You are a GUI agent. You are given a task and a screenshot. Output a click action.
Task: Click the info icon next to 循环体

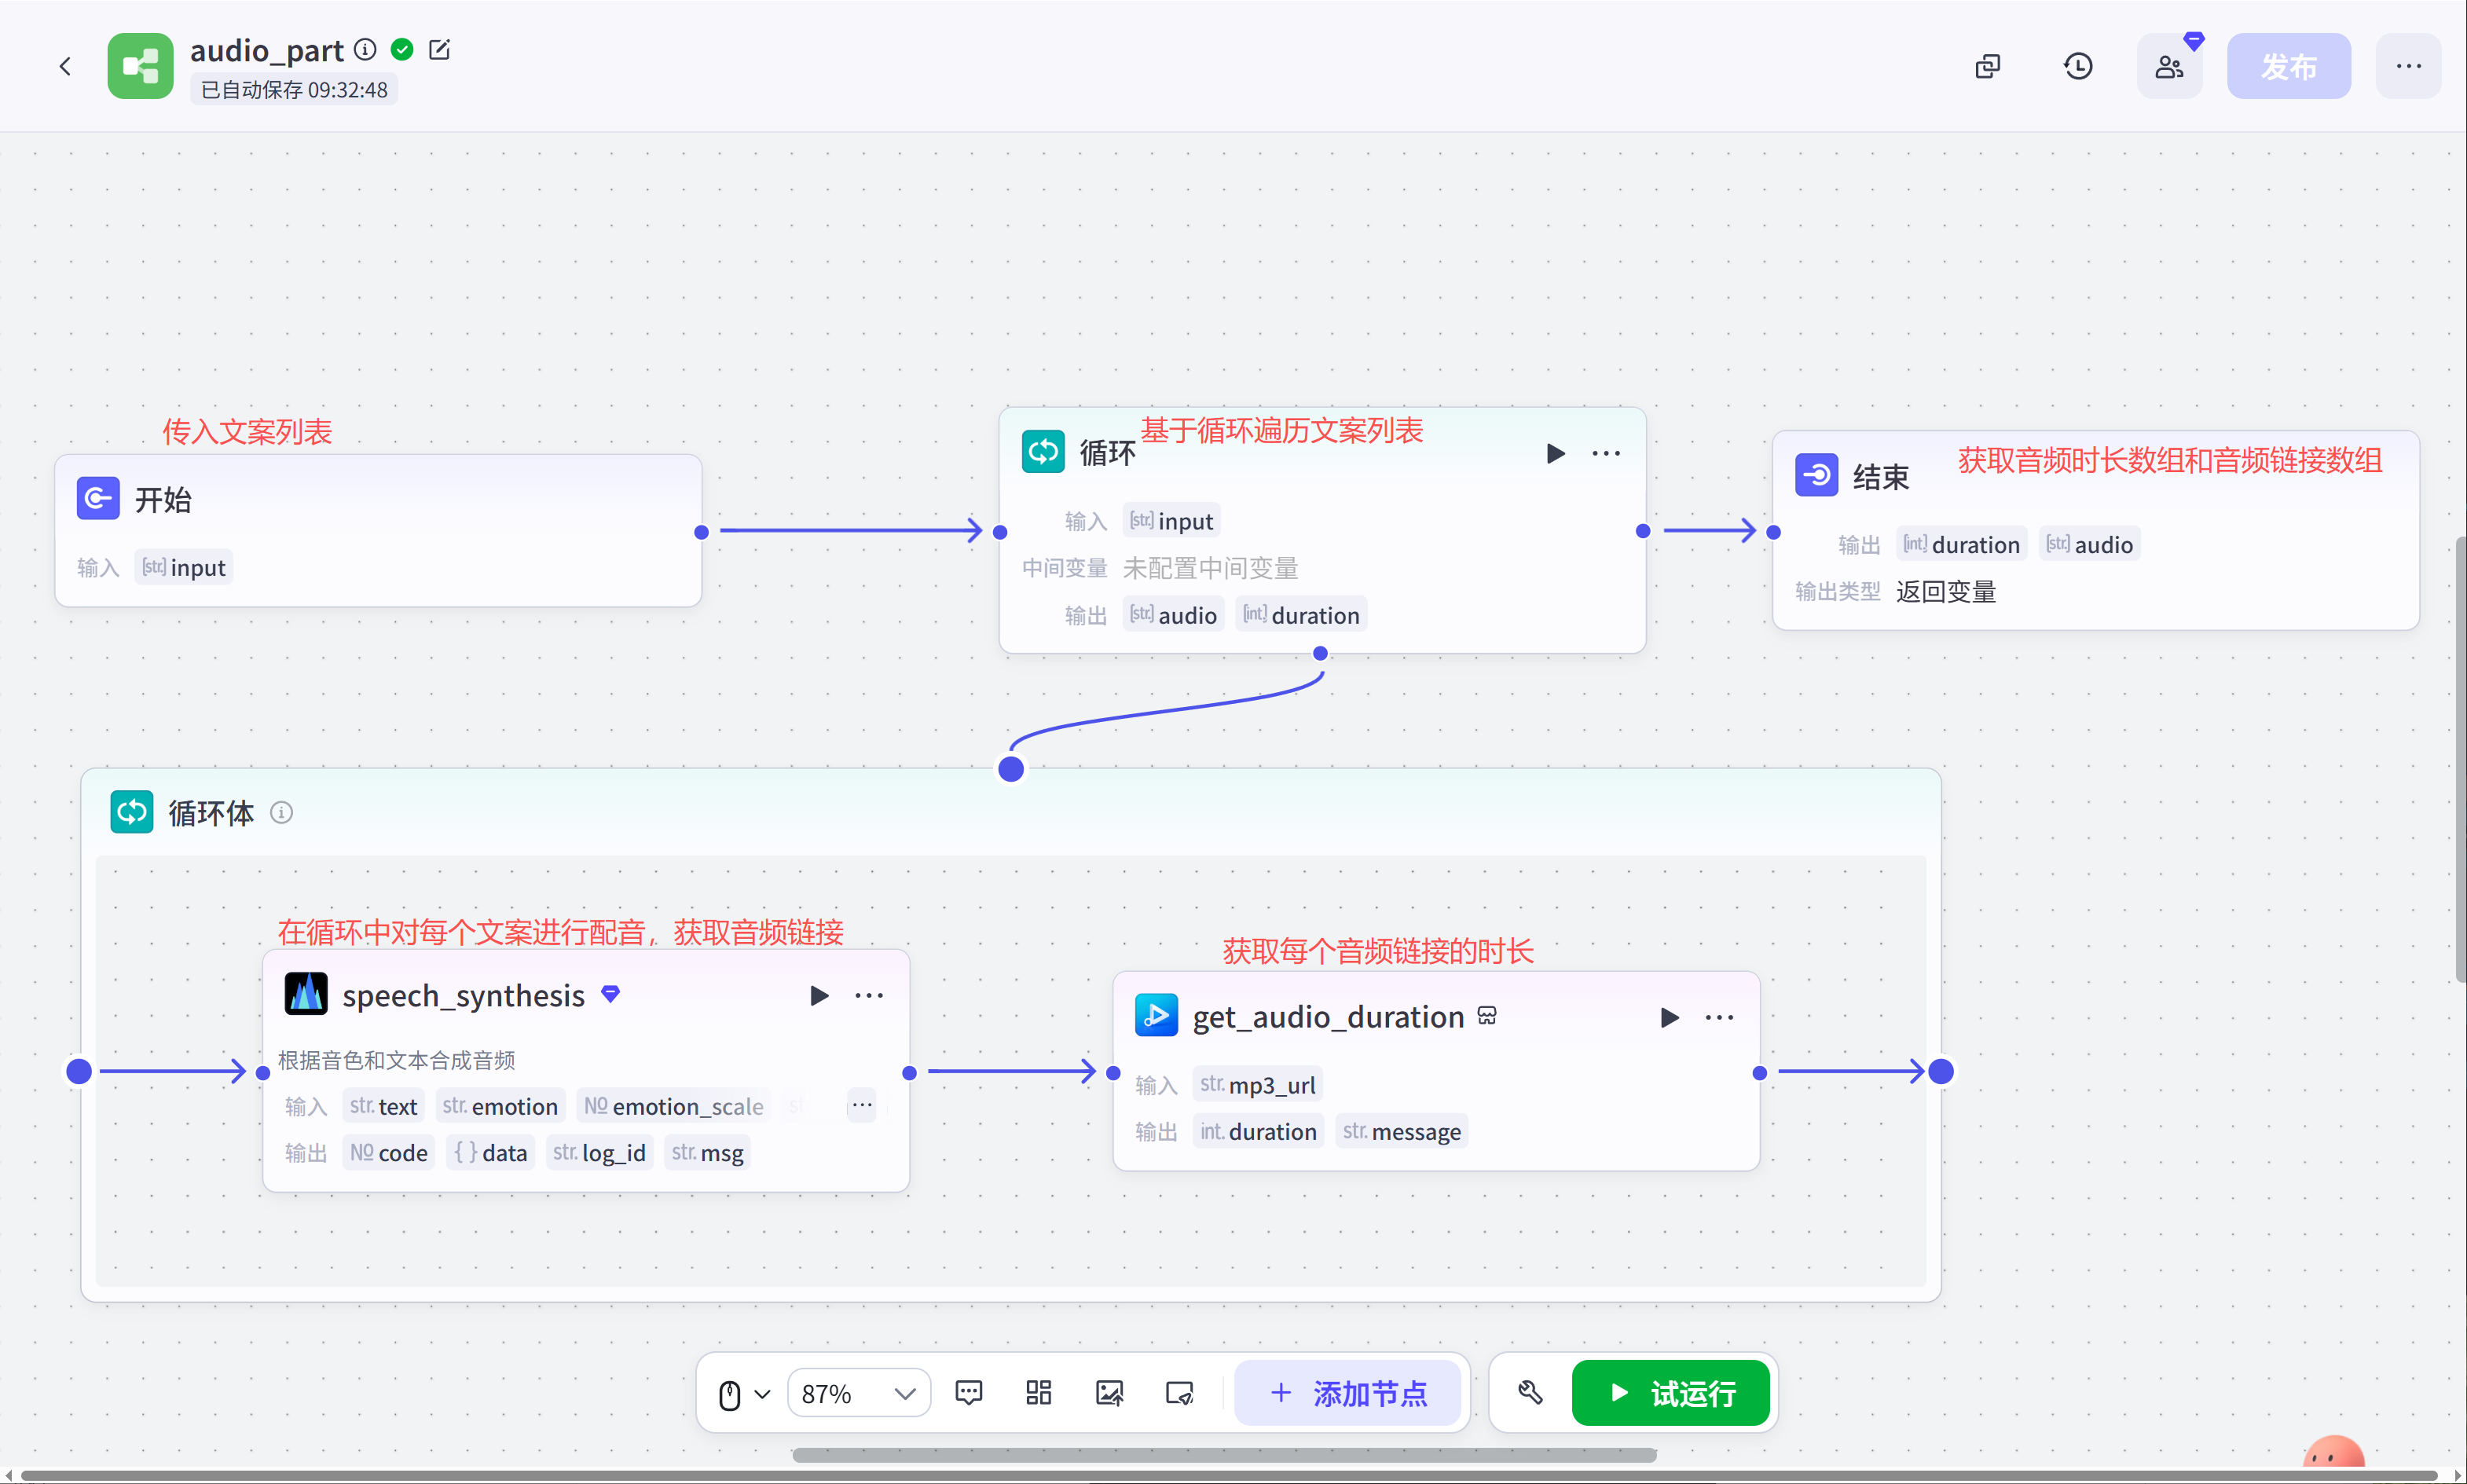[x=282, y=813]
